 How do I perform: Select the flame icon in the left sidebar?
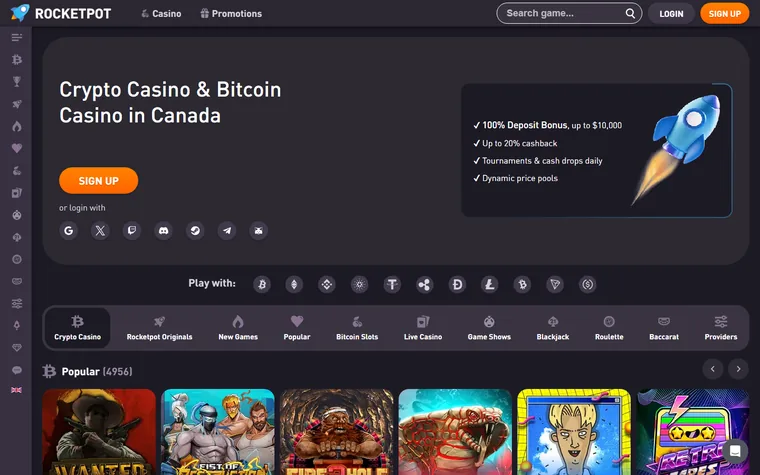pyautogui.click(x=16, y=126)
